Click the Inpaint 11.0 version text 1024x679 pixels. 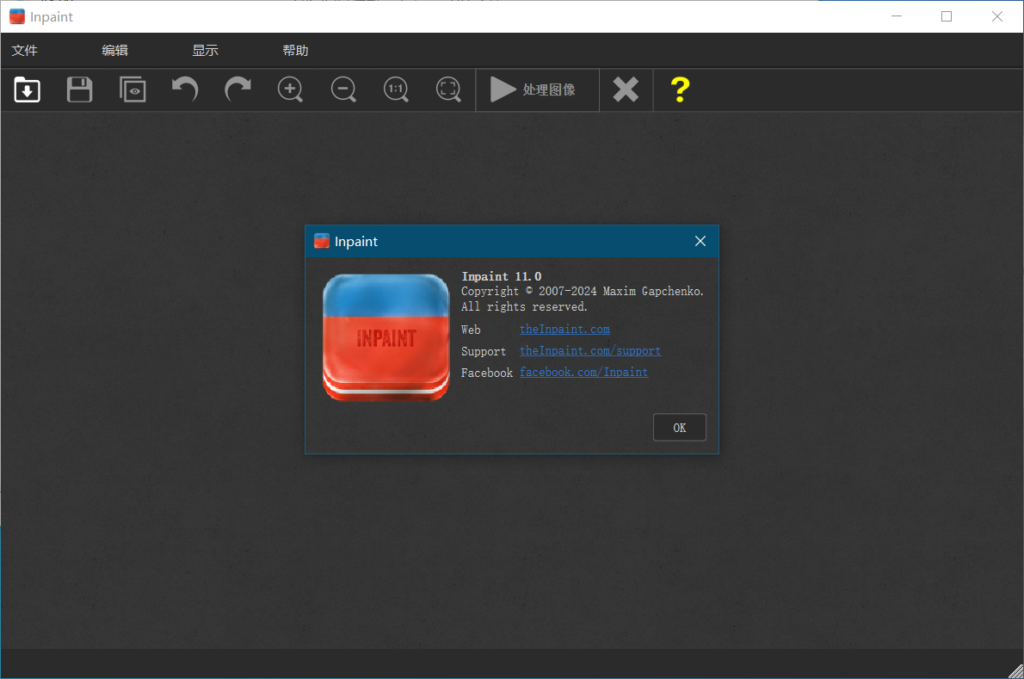(x=502, y=276)
